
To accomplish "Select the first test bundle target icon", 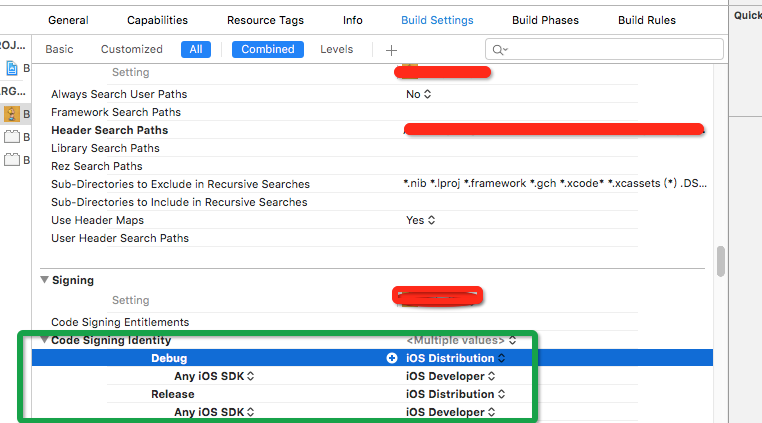I will pyautogui.click(x=12, y=137).
